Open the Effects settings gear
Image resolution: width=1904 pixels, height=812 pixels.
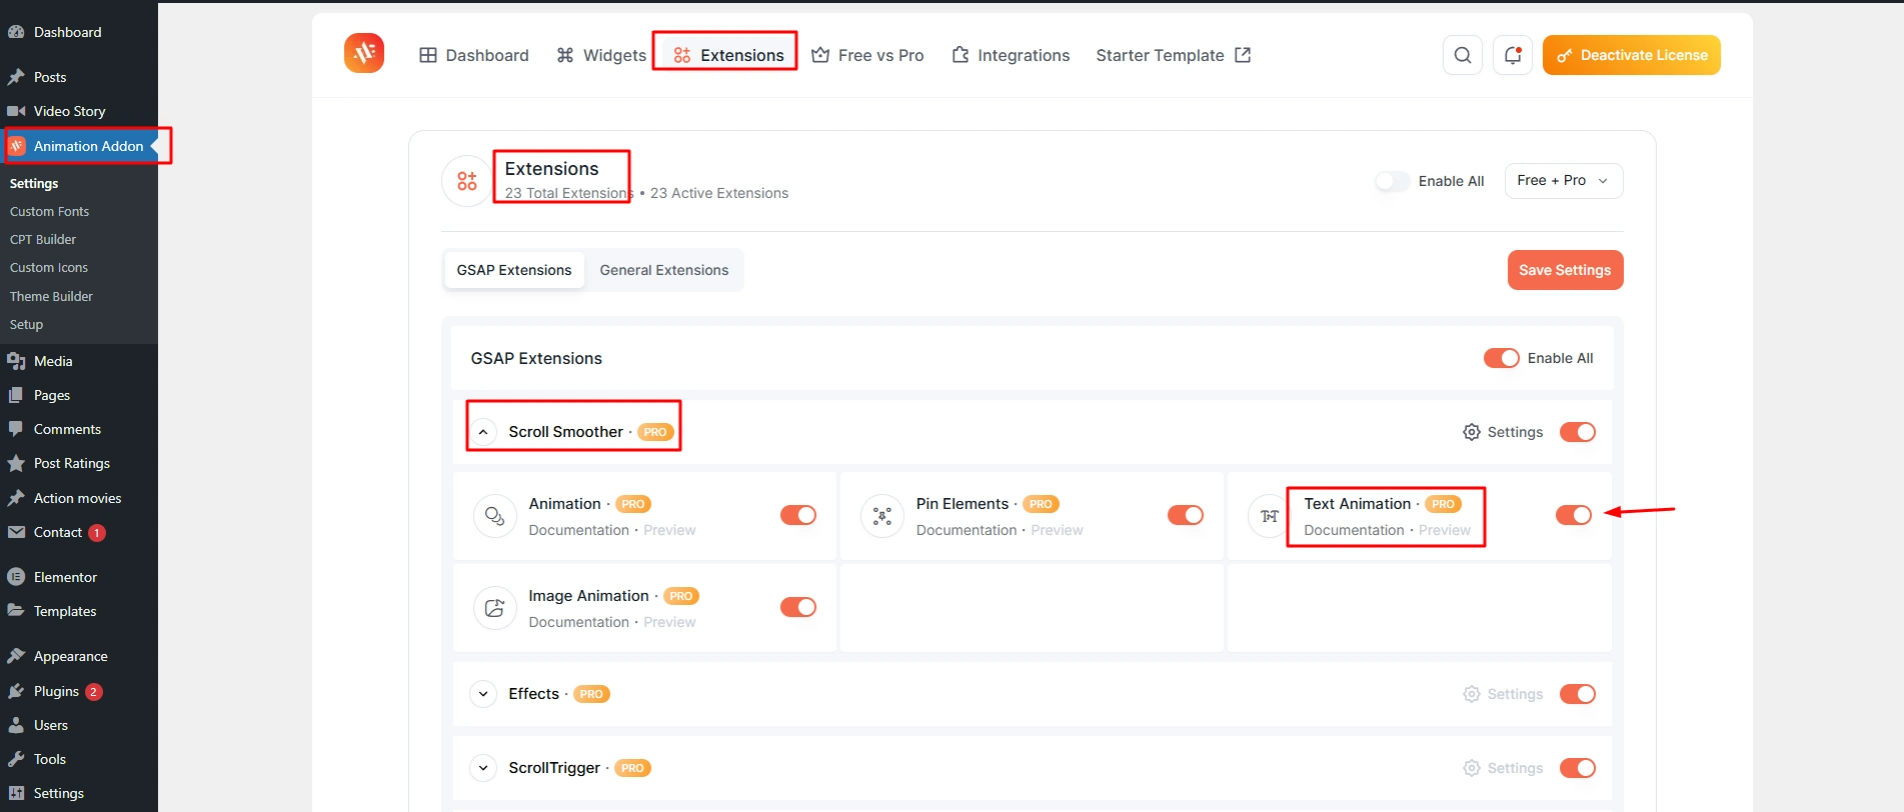point(1471,694)
